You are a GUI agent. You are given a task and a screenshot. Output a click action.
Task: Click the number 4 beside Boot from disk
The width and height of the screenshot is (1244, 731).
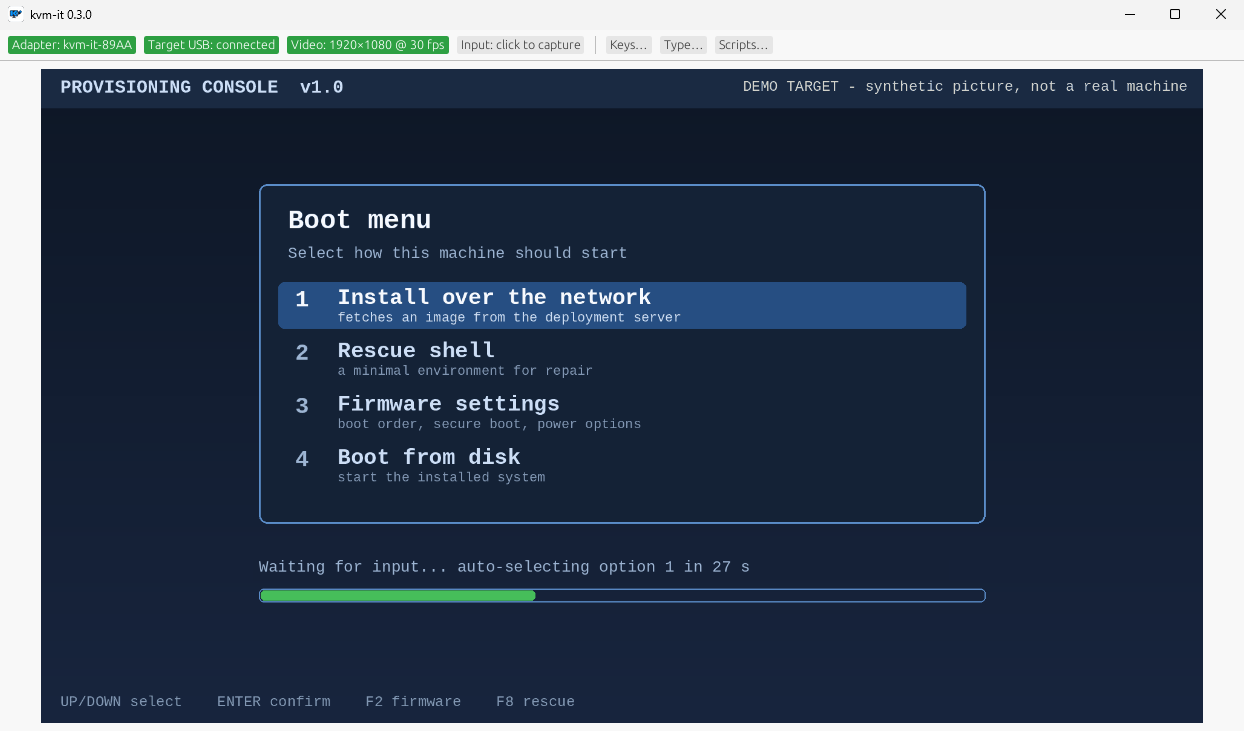(302, 459)
